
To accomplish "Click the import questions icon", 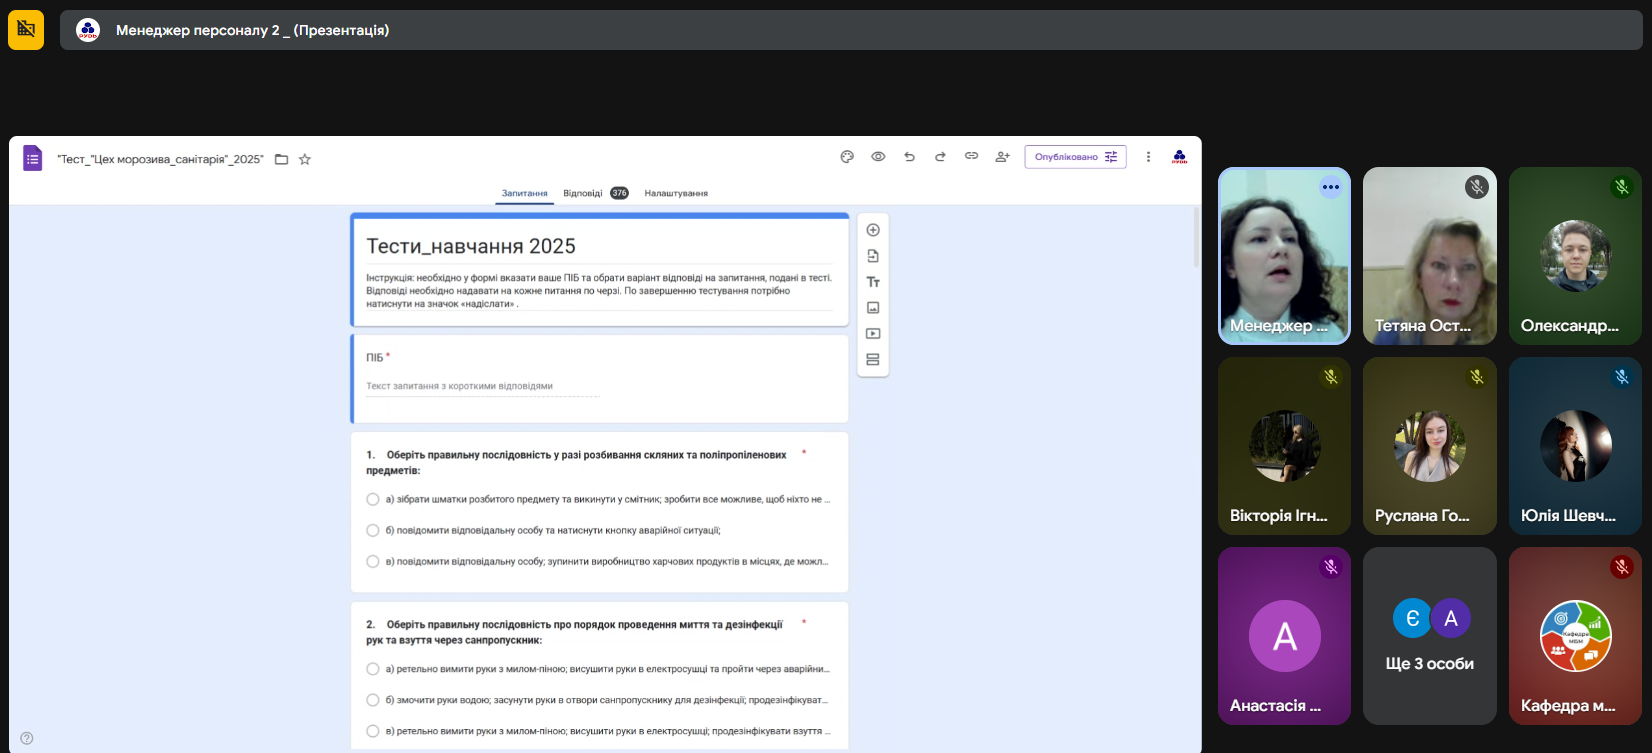I will point(873,256).
